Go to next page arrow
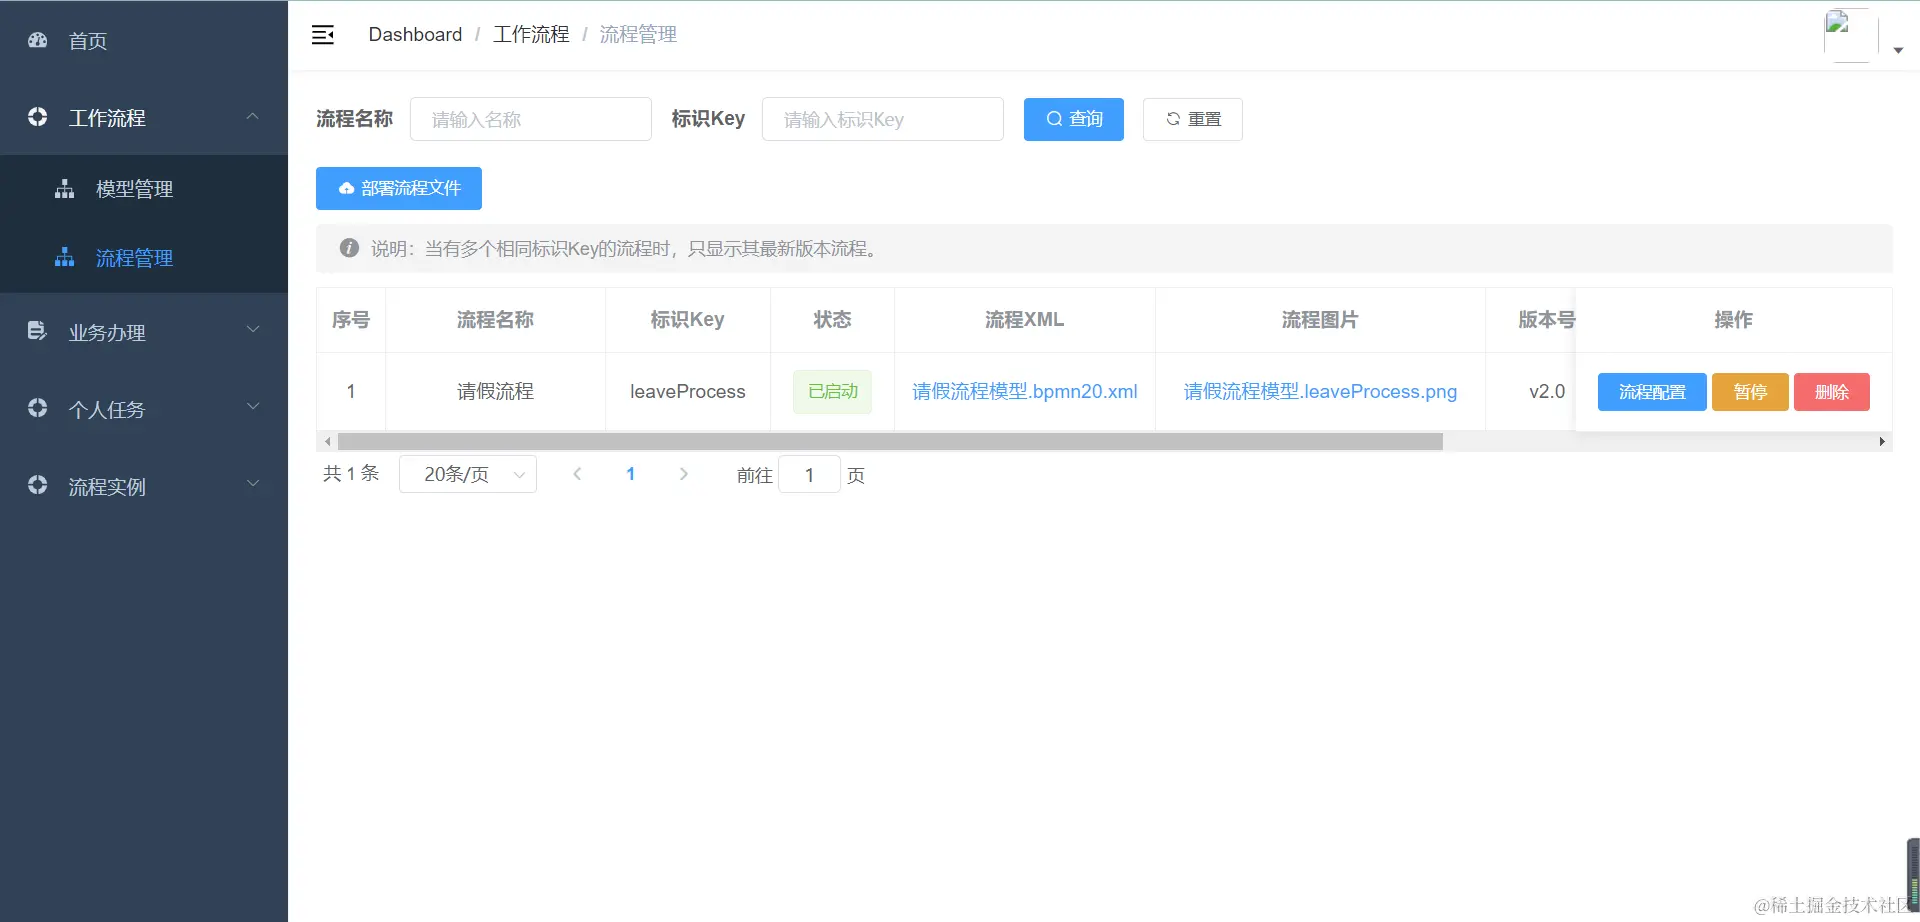 684,474
